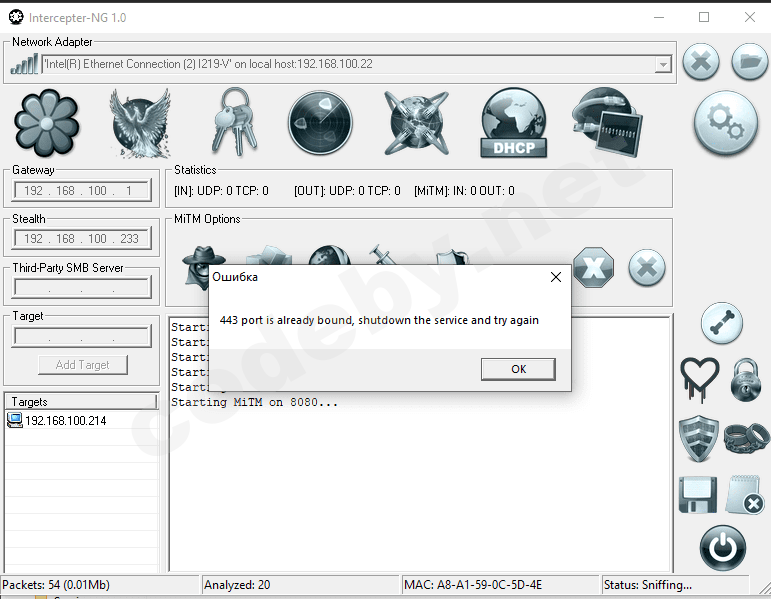Click the round X button beside adapter
Viewport: 771px width, 599px height.
pos(701,62)
